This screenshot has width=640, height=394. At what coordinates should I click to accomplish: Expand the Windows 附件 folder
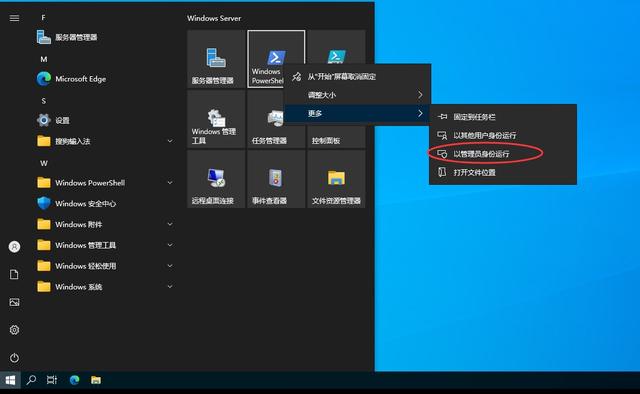[x=105, y=224]
